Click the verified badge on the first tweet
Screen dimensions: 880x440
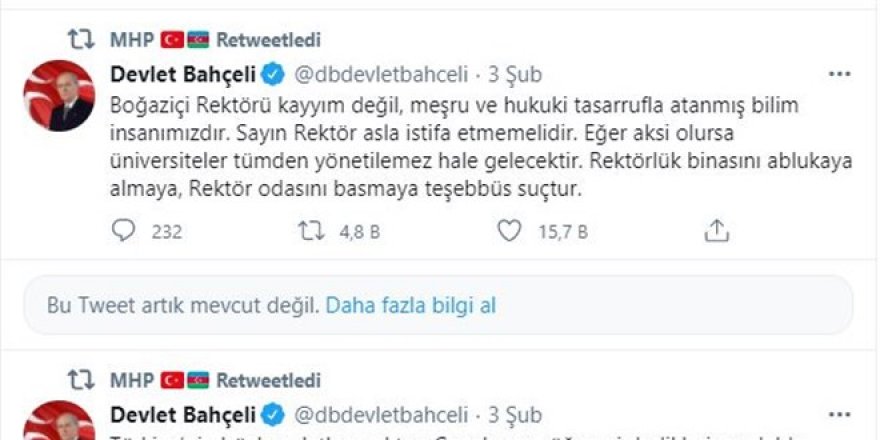[x=272, y=75]
